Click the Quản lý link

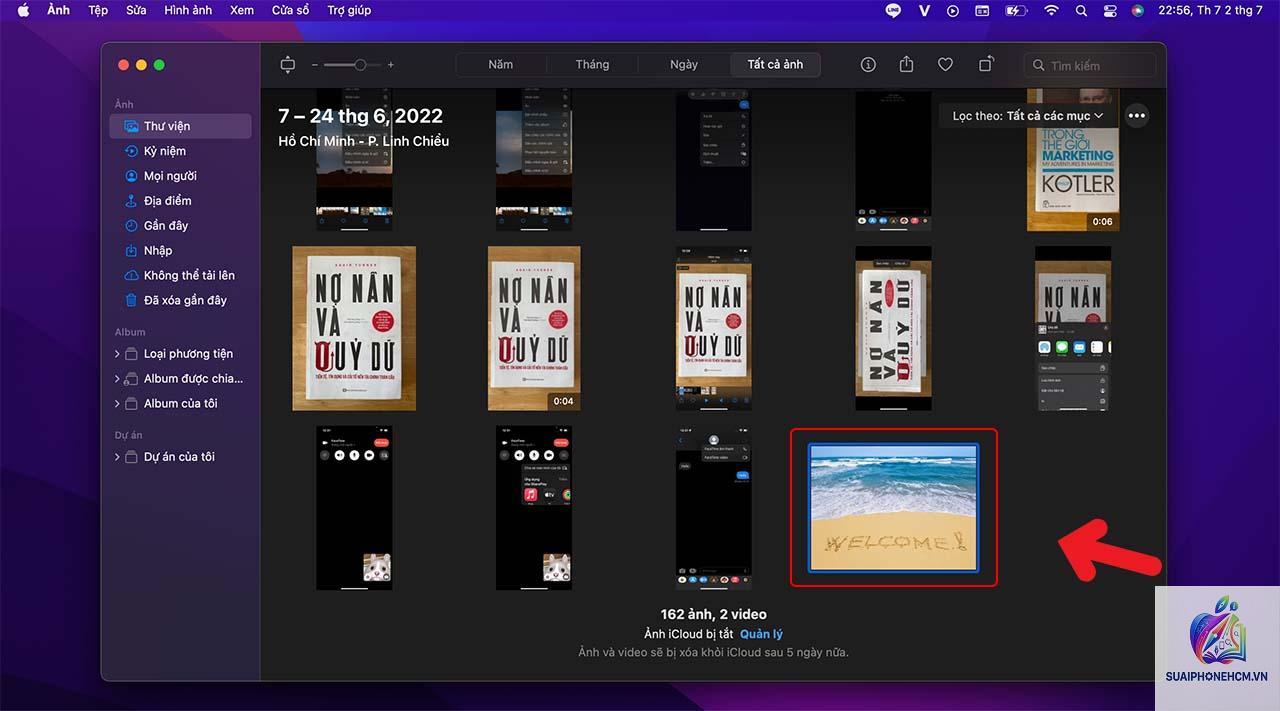[x=762, y=634]
